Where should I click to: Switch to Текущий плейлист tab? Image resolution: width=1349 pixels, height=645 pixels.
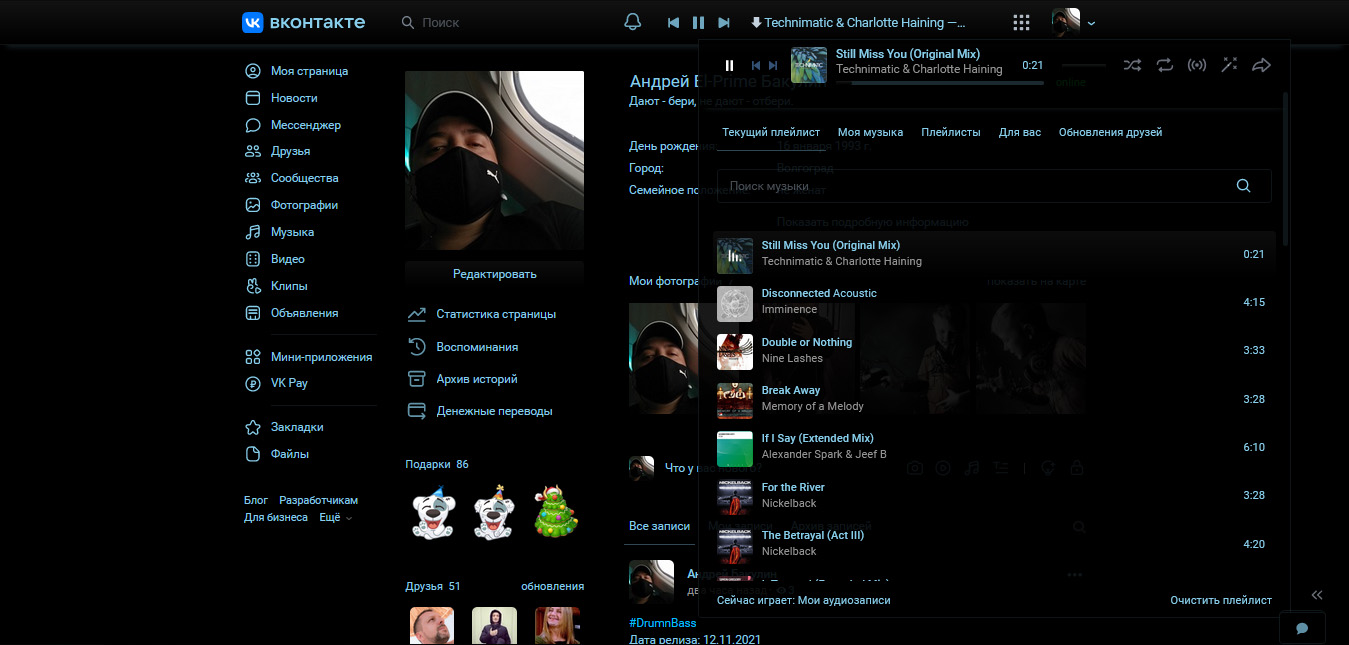771,132
